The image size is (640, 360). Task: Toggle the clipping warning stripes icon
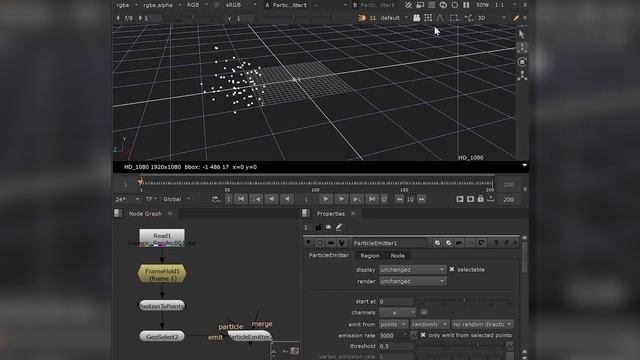tap(408, 5)
